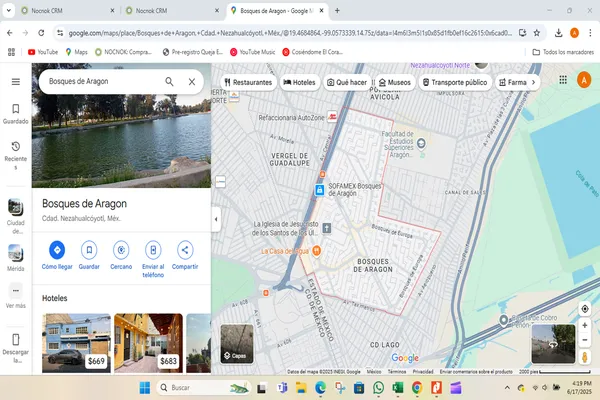Screen dimensions: 600x400
Task: Click Ver más in the sidebar
Action: pos(16,296)
